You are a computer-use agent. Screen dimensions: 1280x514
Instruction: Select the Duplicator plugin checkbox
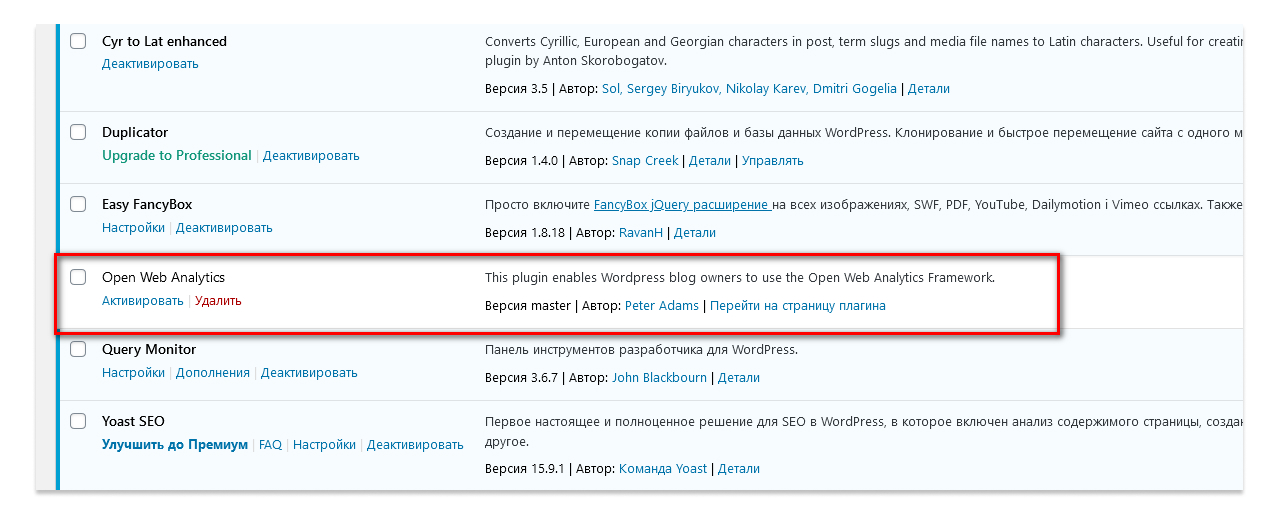(78, 132)
